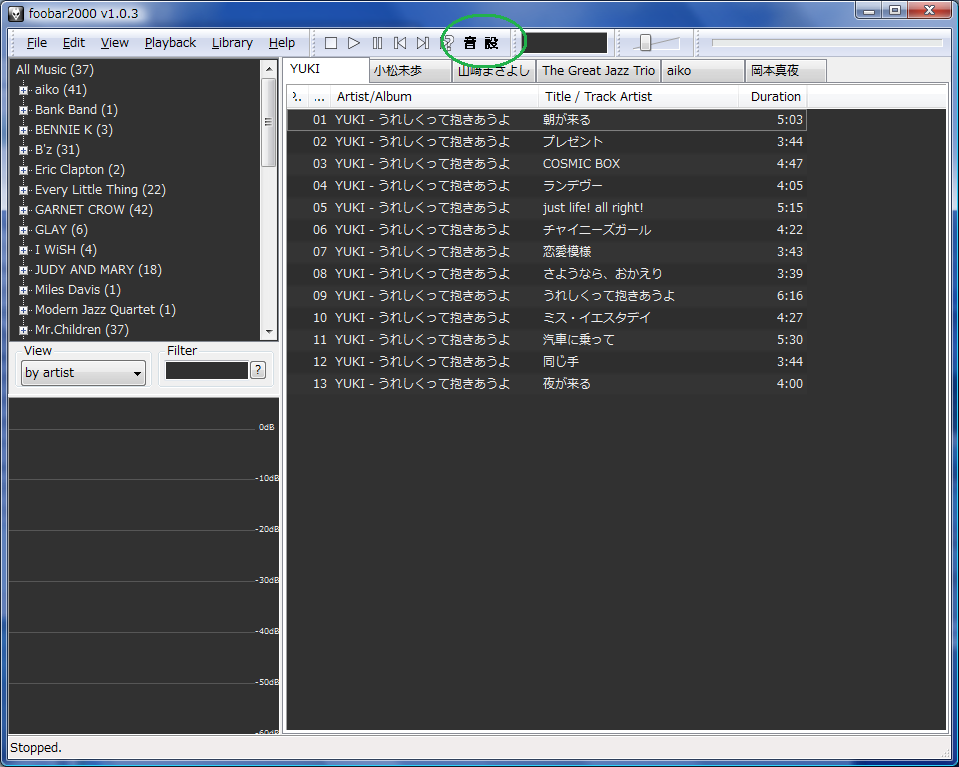Expand the I WiSH (4) node
The height and width of the screenshot is (767, 959).
[23, 251]
